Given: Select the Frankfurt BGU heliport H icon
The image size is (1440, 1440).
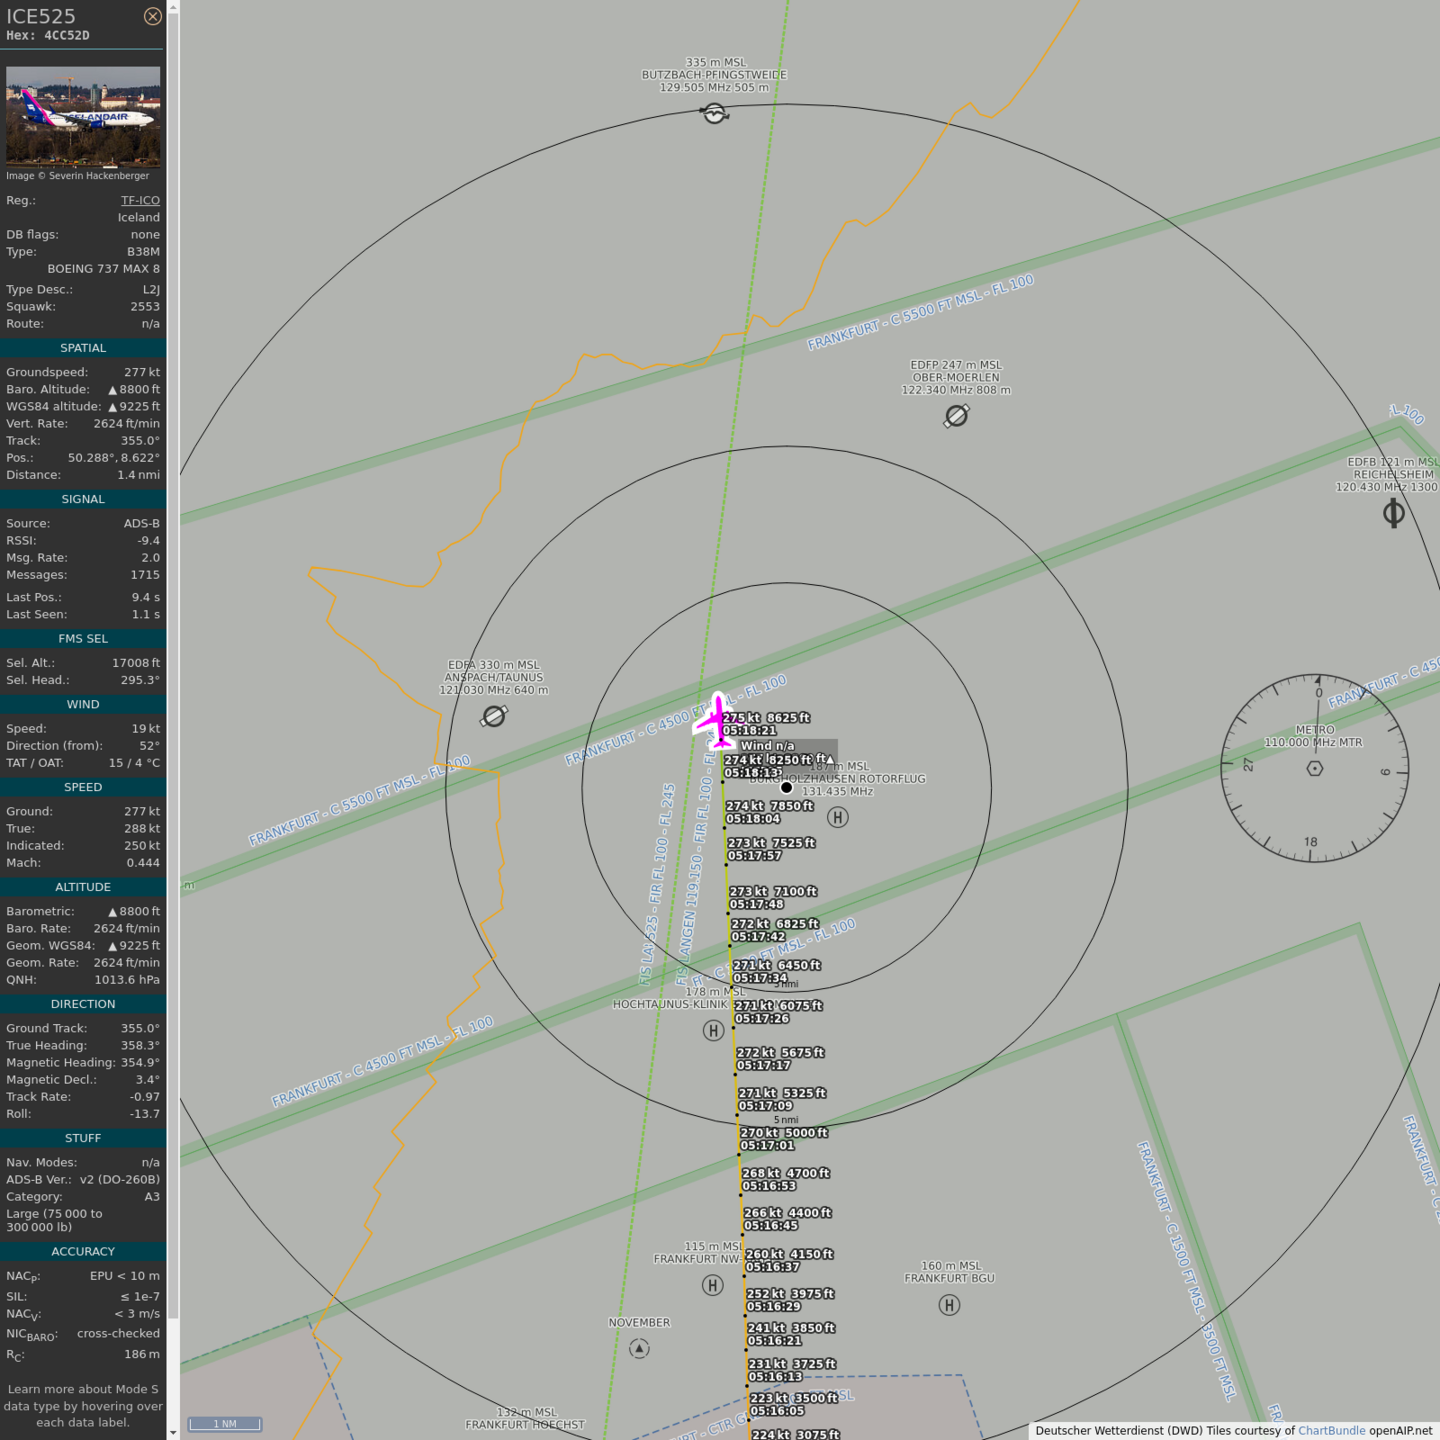Looking at the screenshot, I should pos(949,1305).
